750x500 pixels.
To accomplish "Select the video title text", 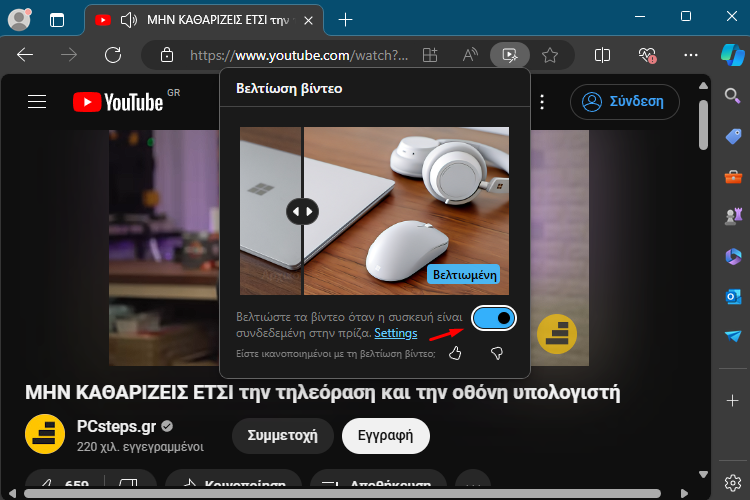I will point(322,393).
